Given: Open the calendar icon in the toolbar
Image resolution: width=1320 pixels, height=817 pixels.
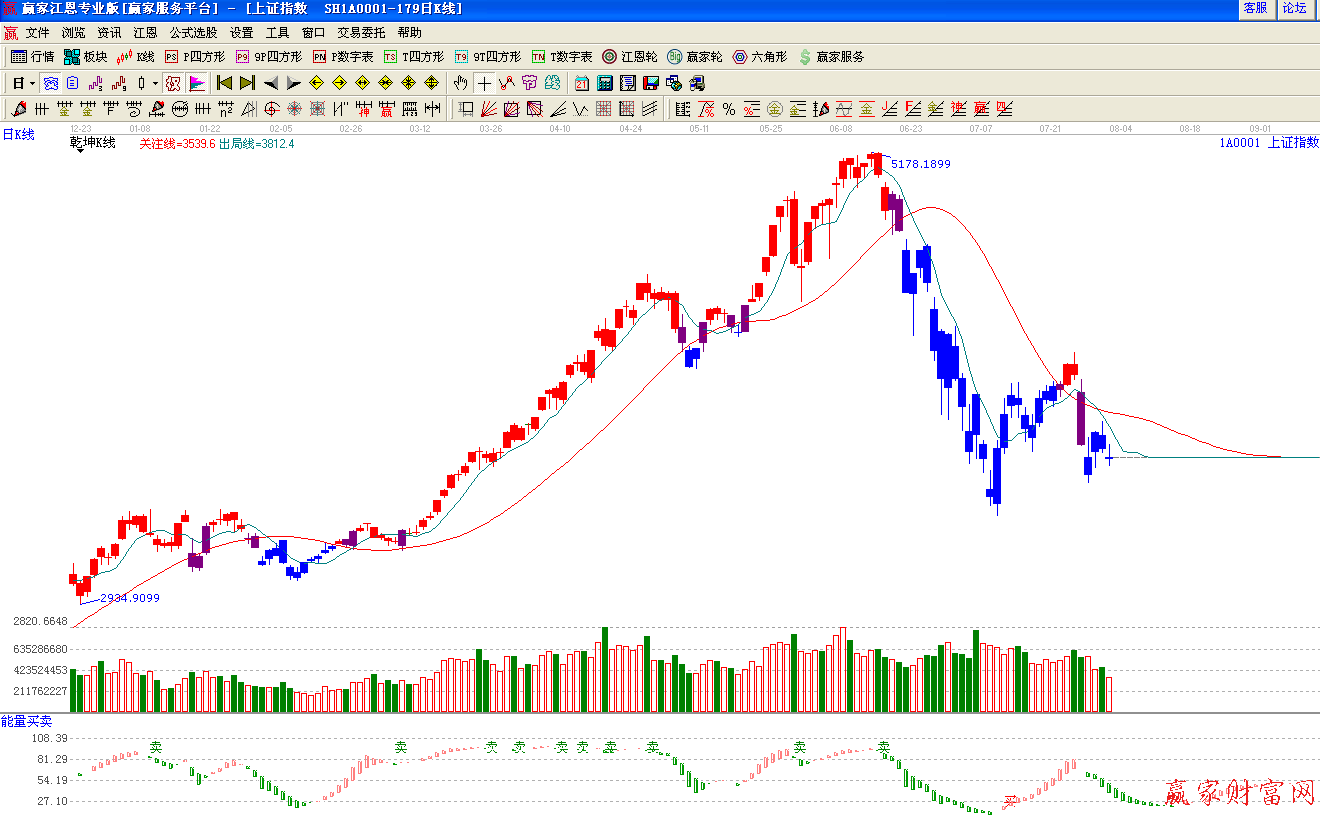Looking at the screenshot, I should point(582,83).
